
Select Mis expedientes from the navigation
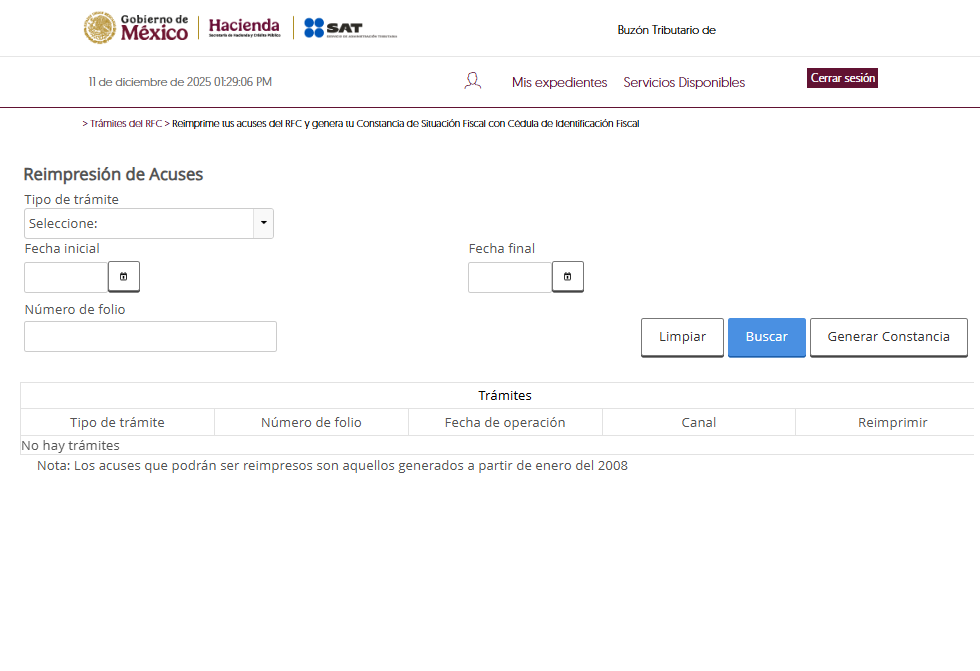(x=559, y=82)
